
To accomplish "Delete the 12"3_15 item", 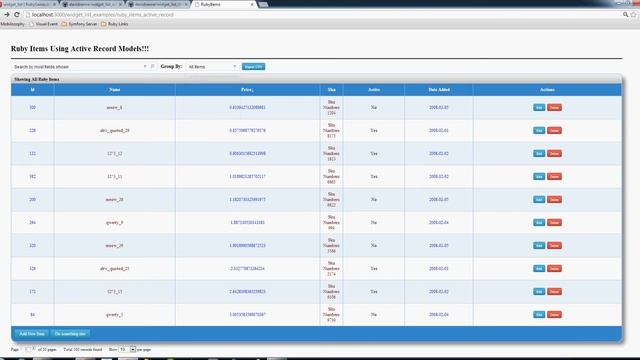I will [554, 291].
